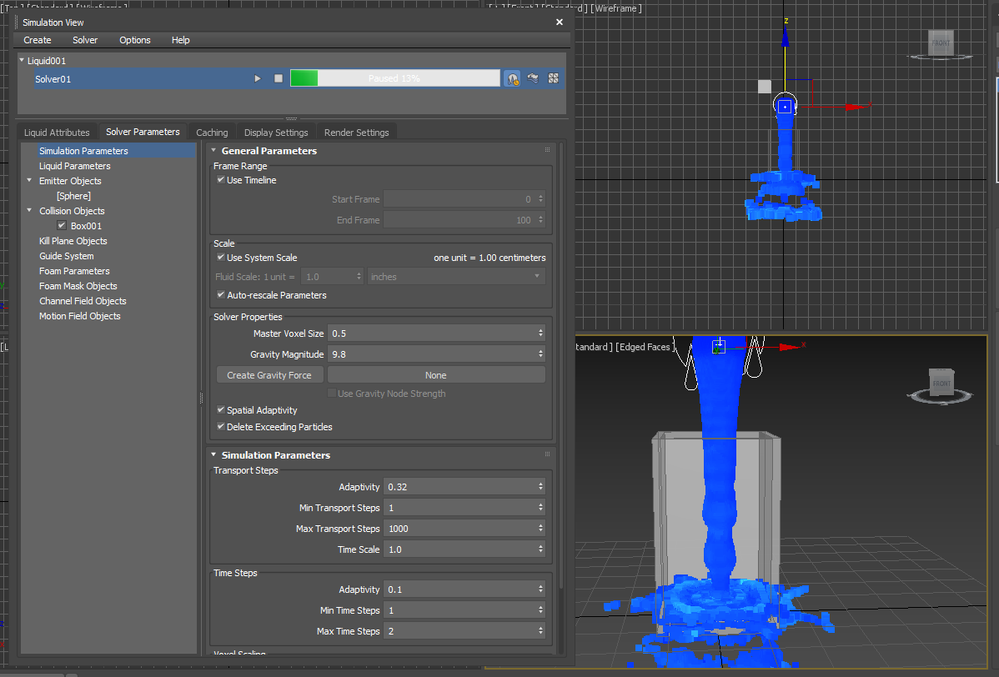Open the inches fluid scale unit dropdown
The width and height of the screenshot is (999, 677).
coord(456,276)
